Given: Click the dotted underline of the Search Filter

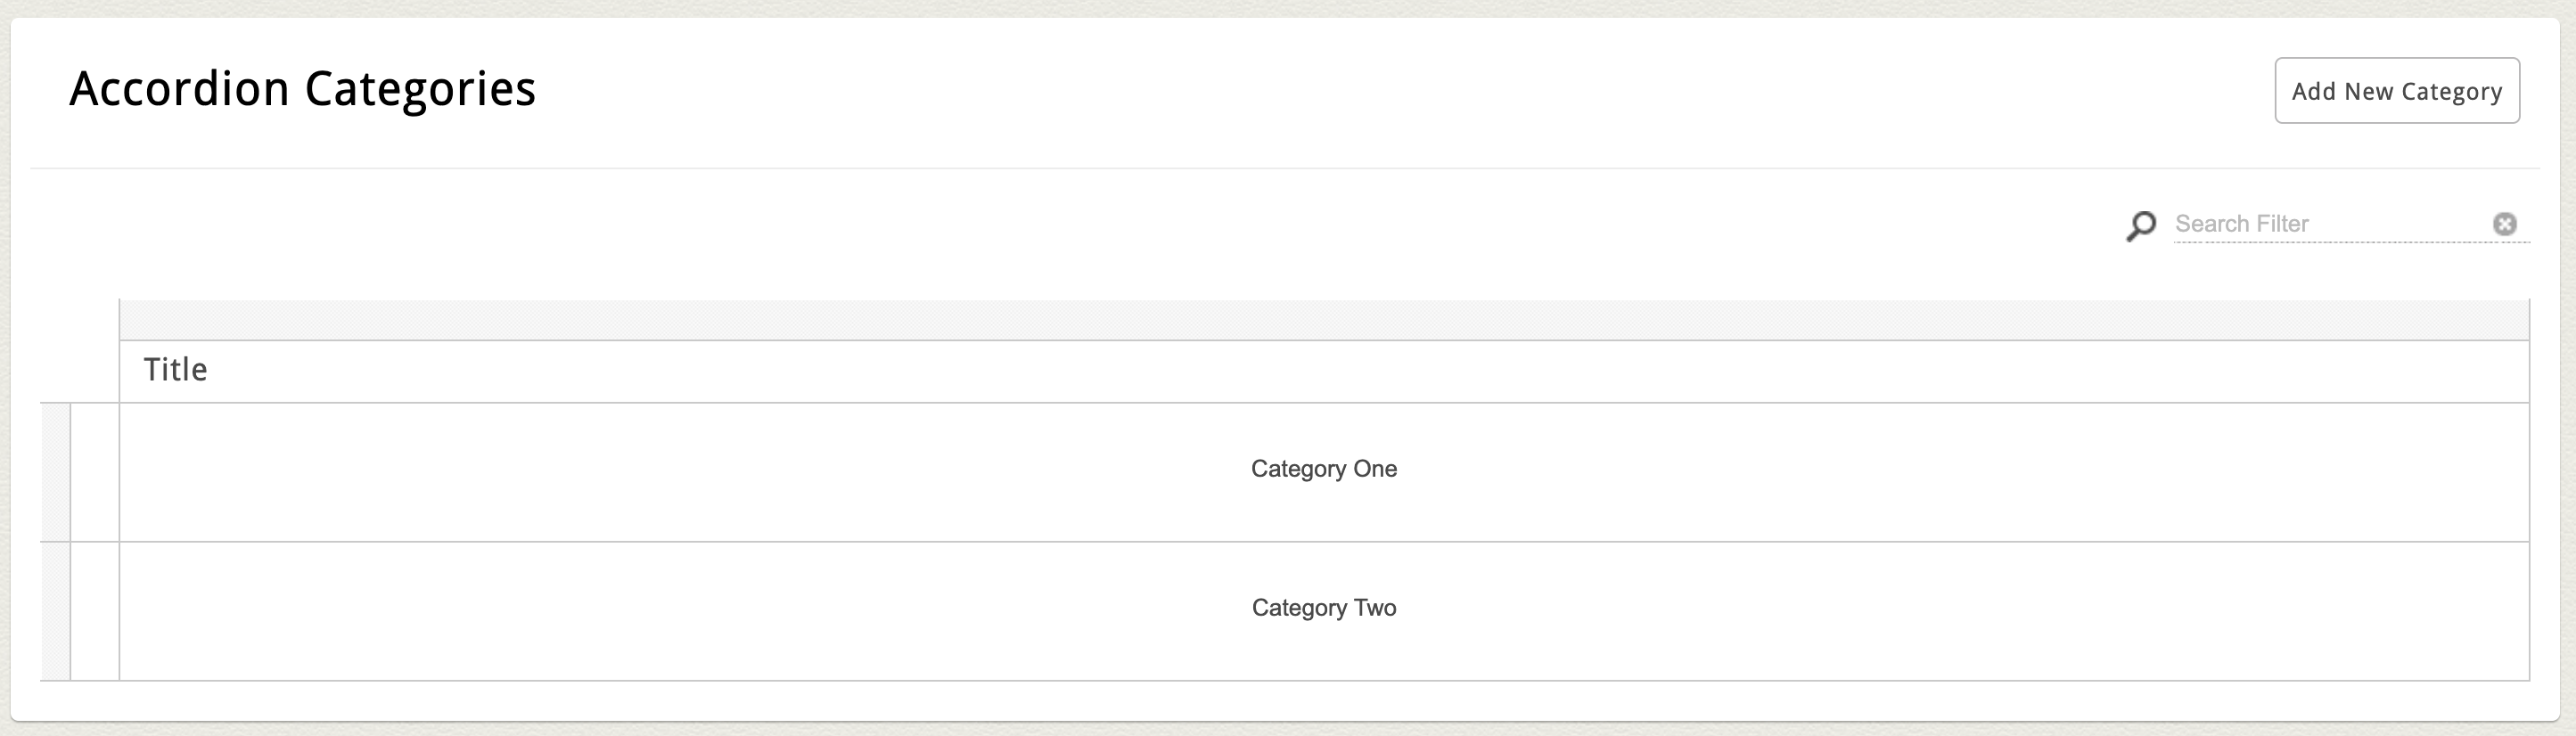Looking at the screenshot, I should pyautogui.click(x=2350, y=242).
